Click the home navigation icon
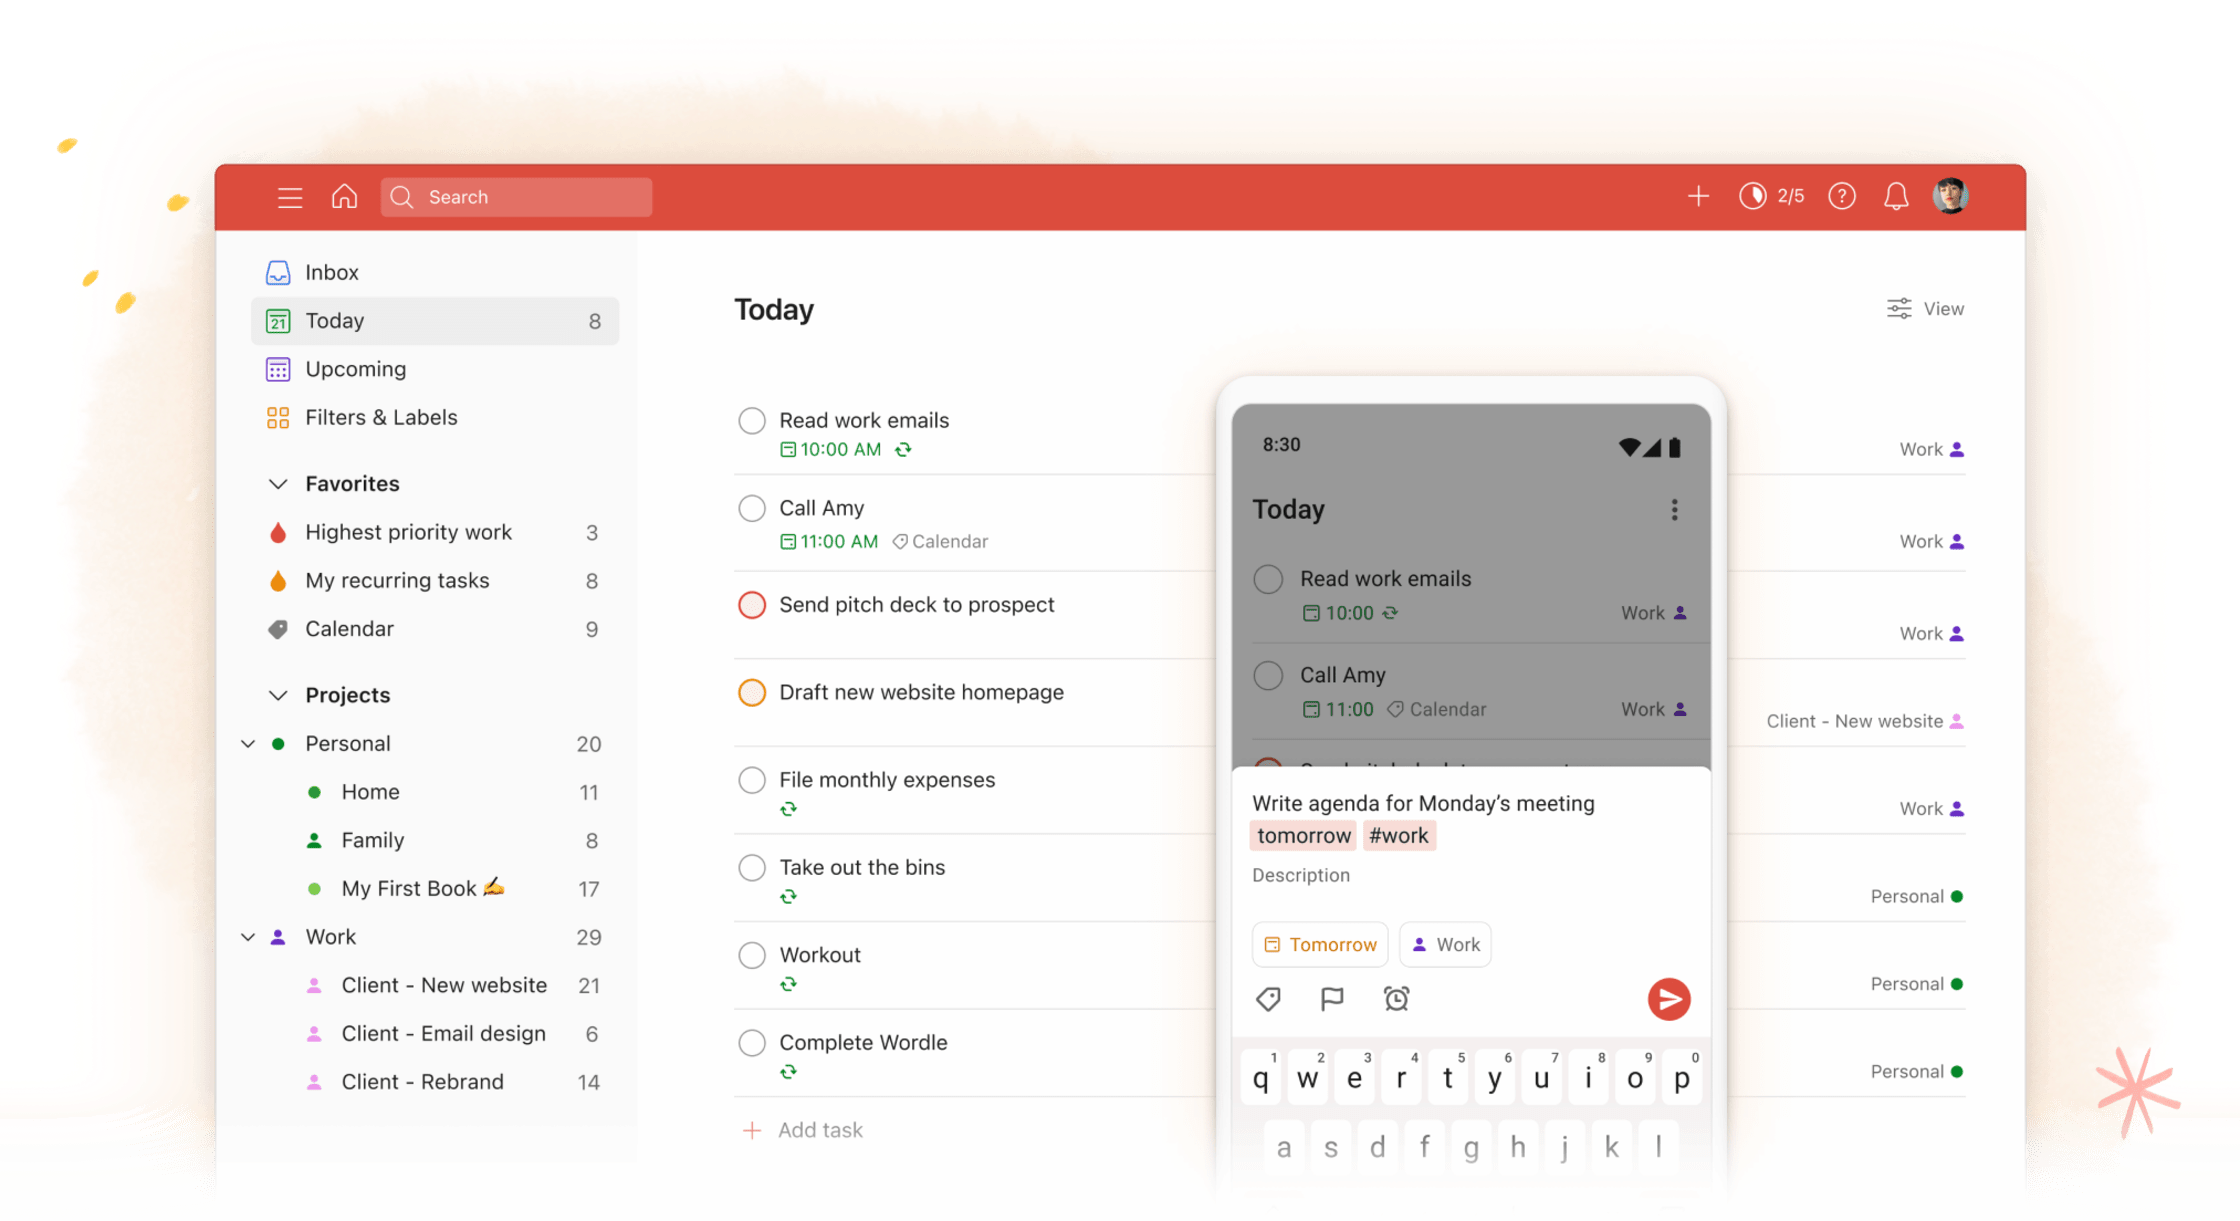 343,195
